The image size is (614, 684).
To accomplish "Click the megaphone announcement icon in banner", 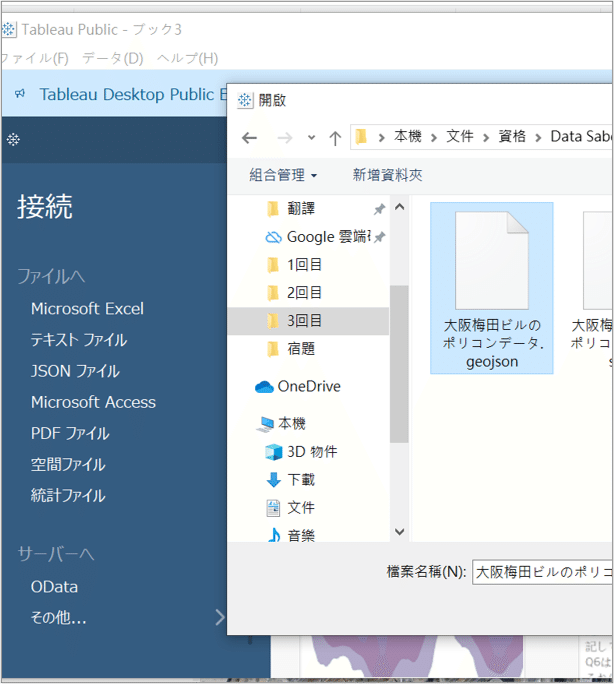I will point(20,94).
